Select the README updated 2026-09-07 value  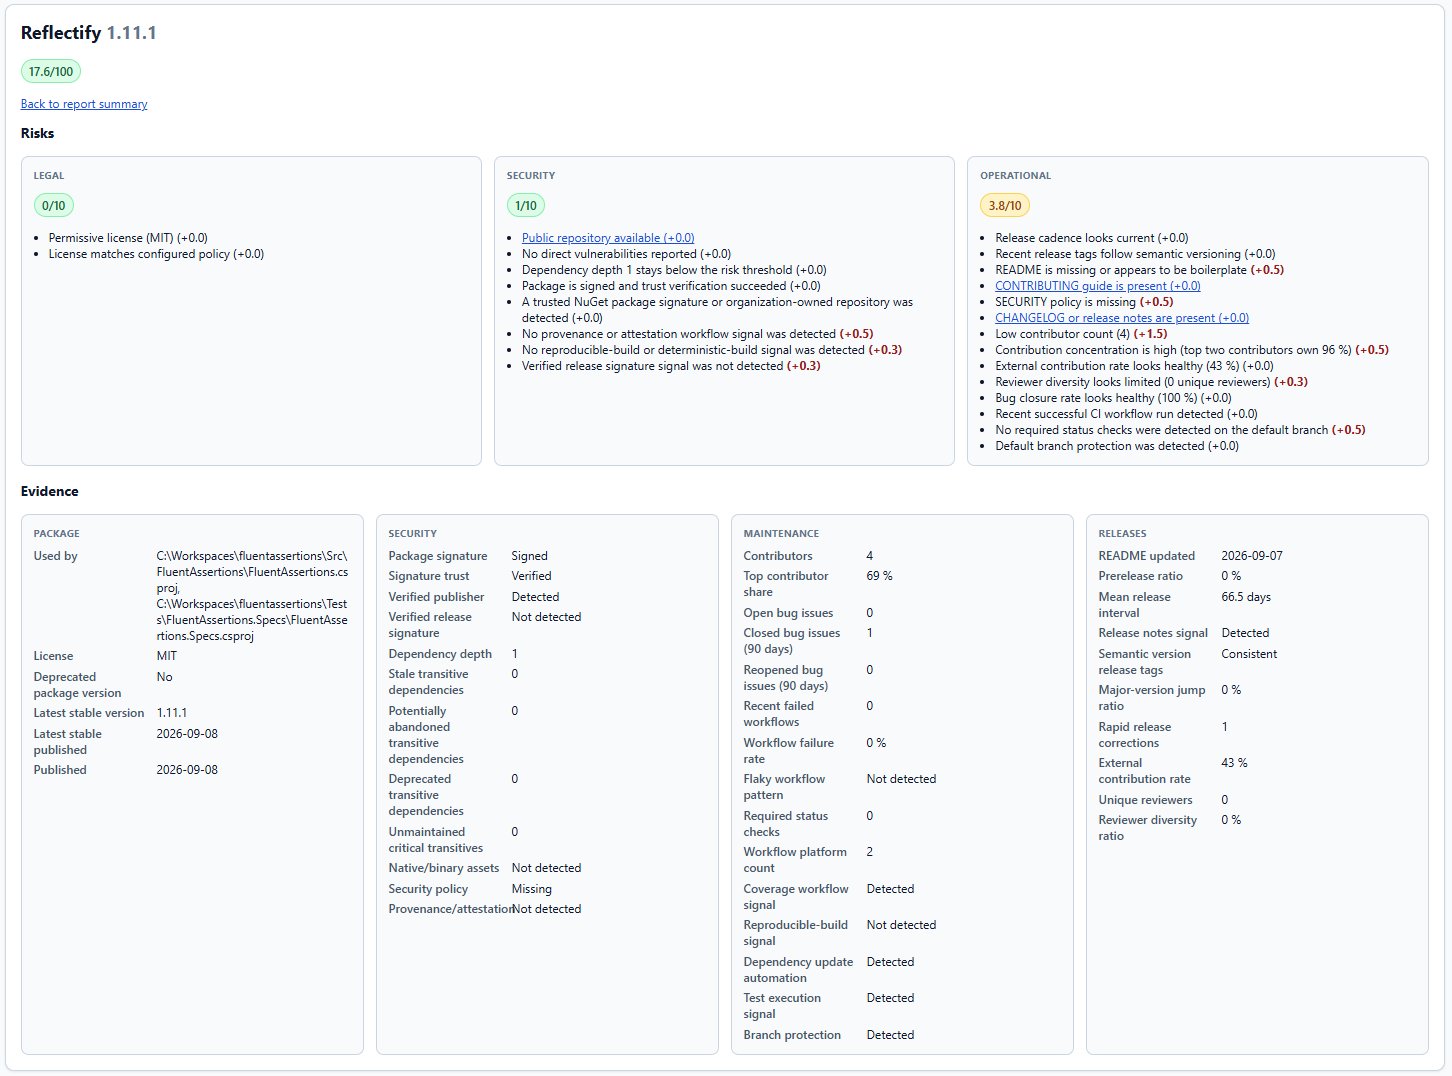tap(1252, 556)
